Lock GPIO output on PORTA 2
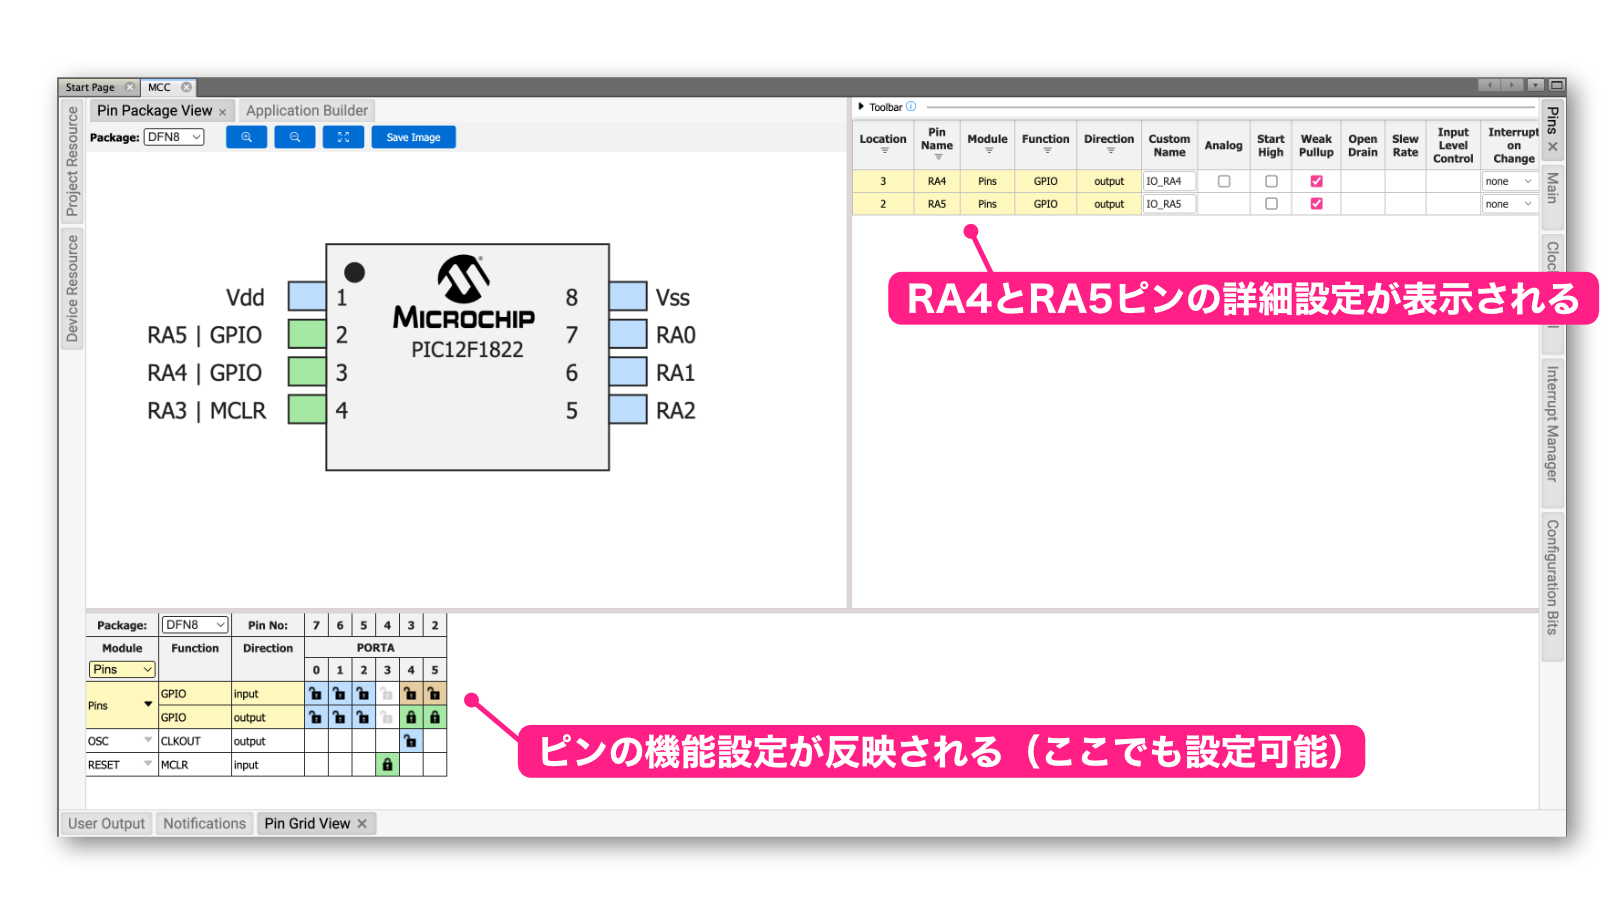The width and height of the screenshot is (1624, 914). pos(364,717)
